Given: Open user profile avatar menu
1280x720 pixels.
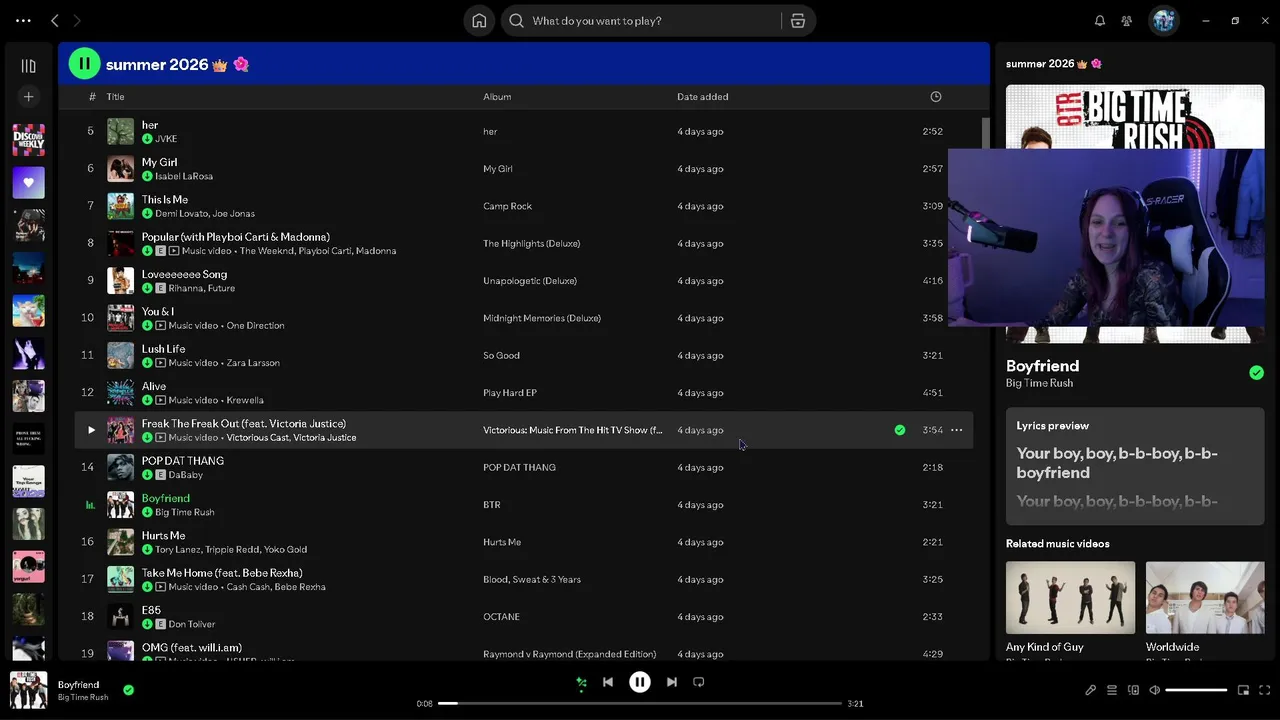Looking at the screenshot, I should point(1163,21).
